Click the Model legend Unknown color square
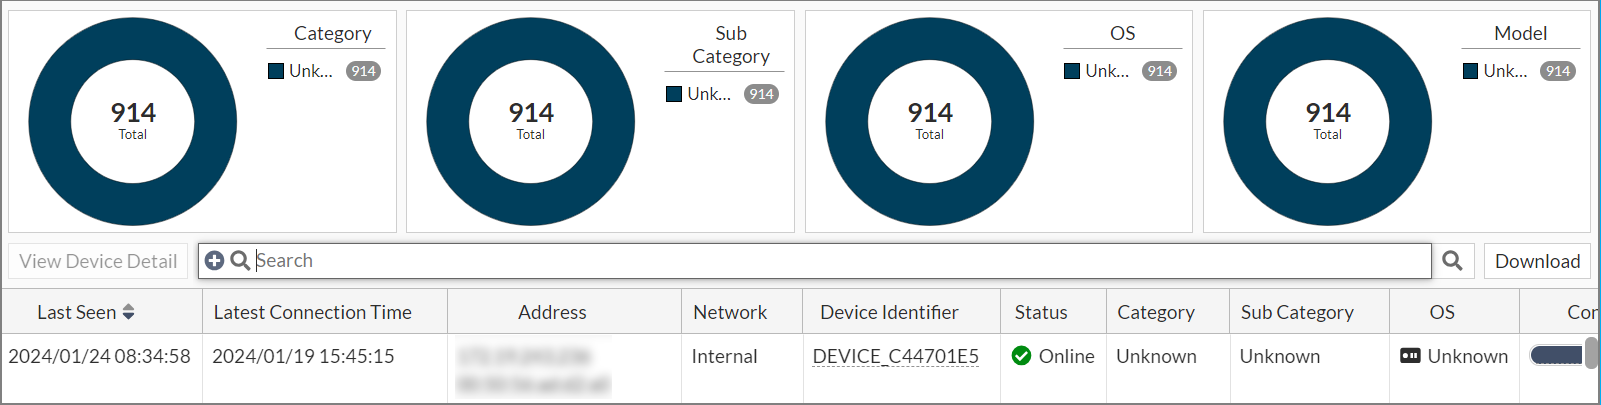The width and height of the screenshot is (1601, 405). pos(1470,71)
